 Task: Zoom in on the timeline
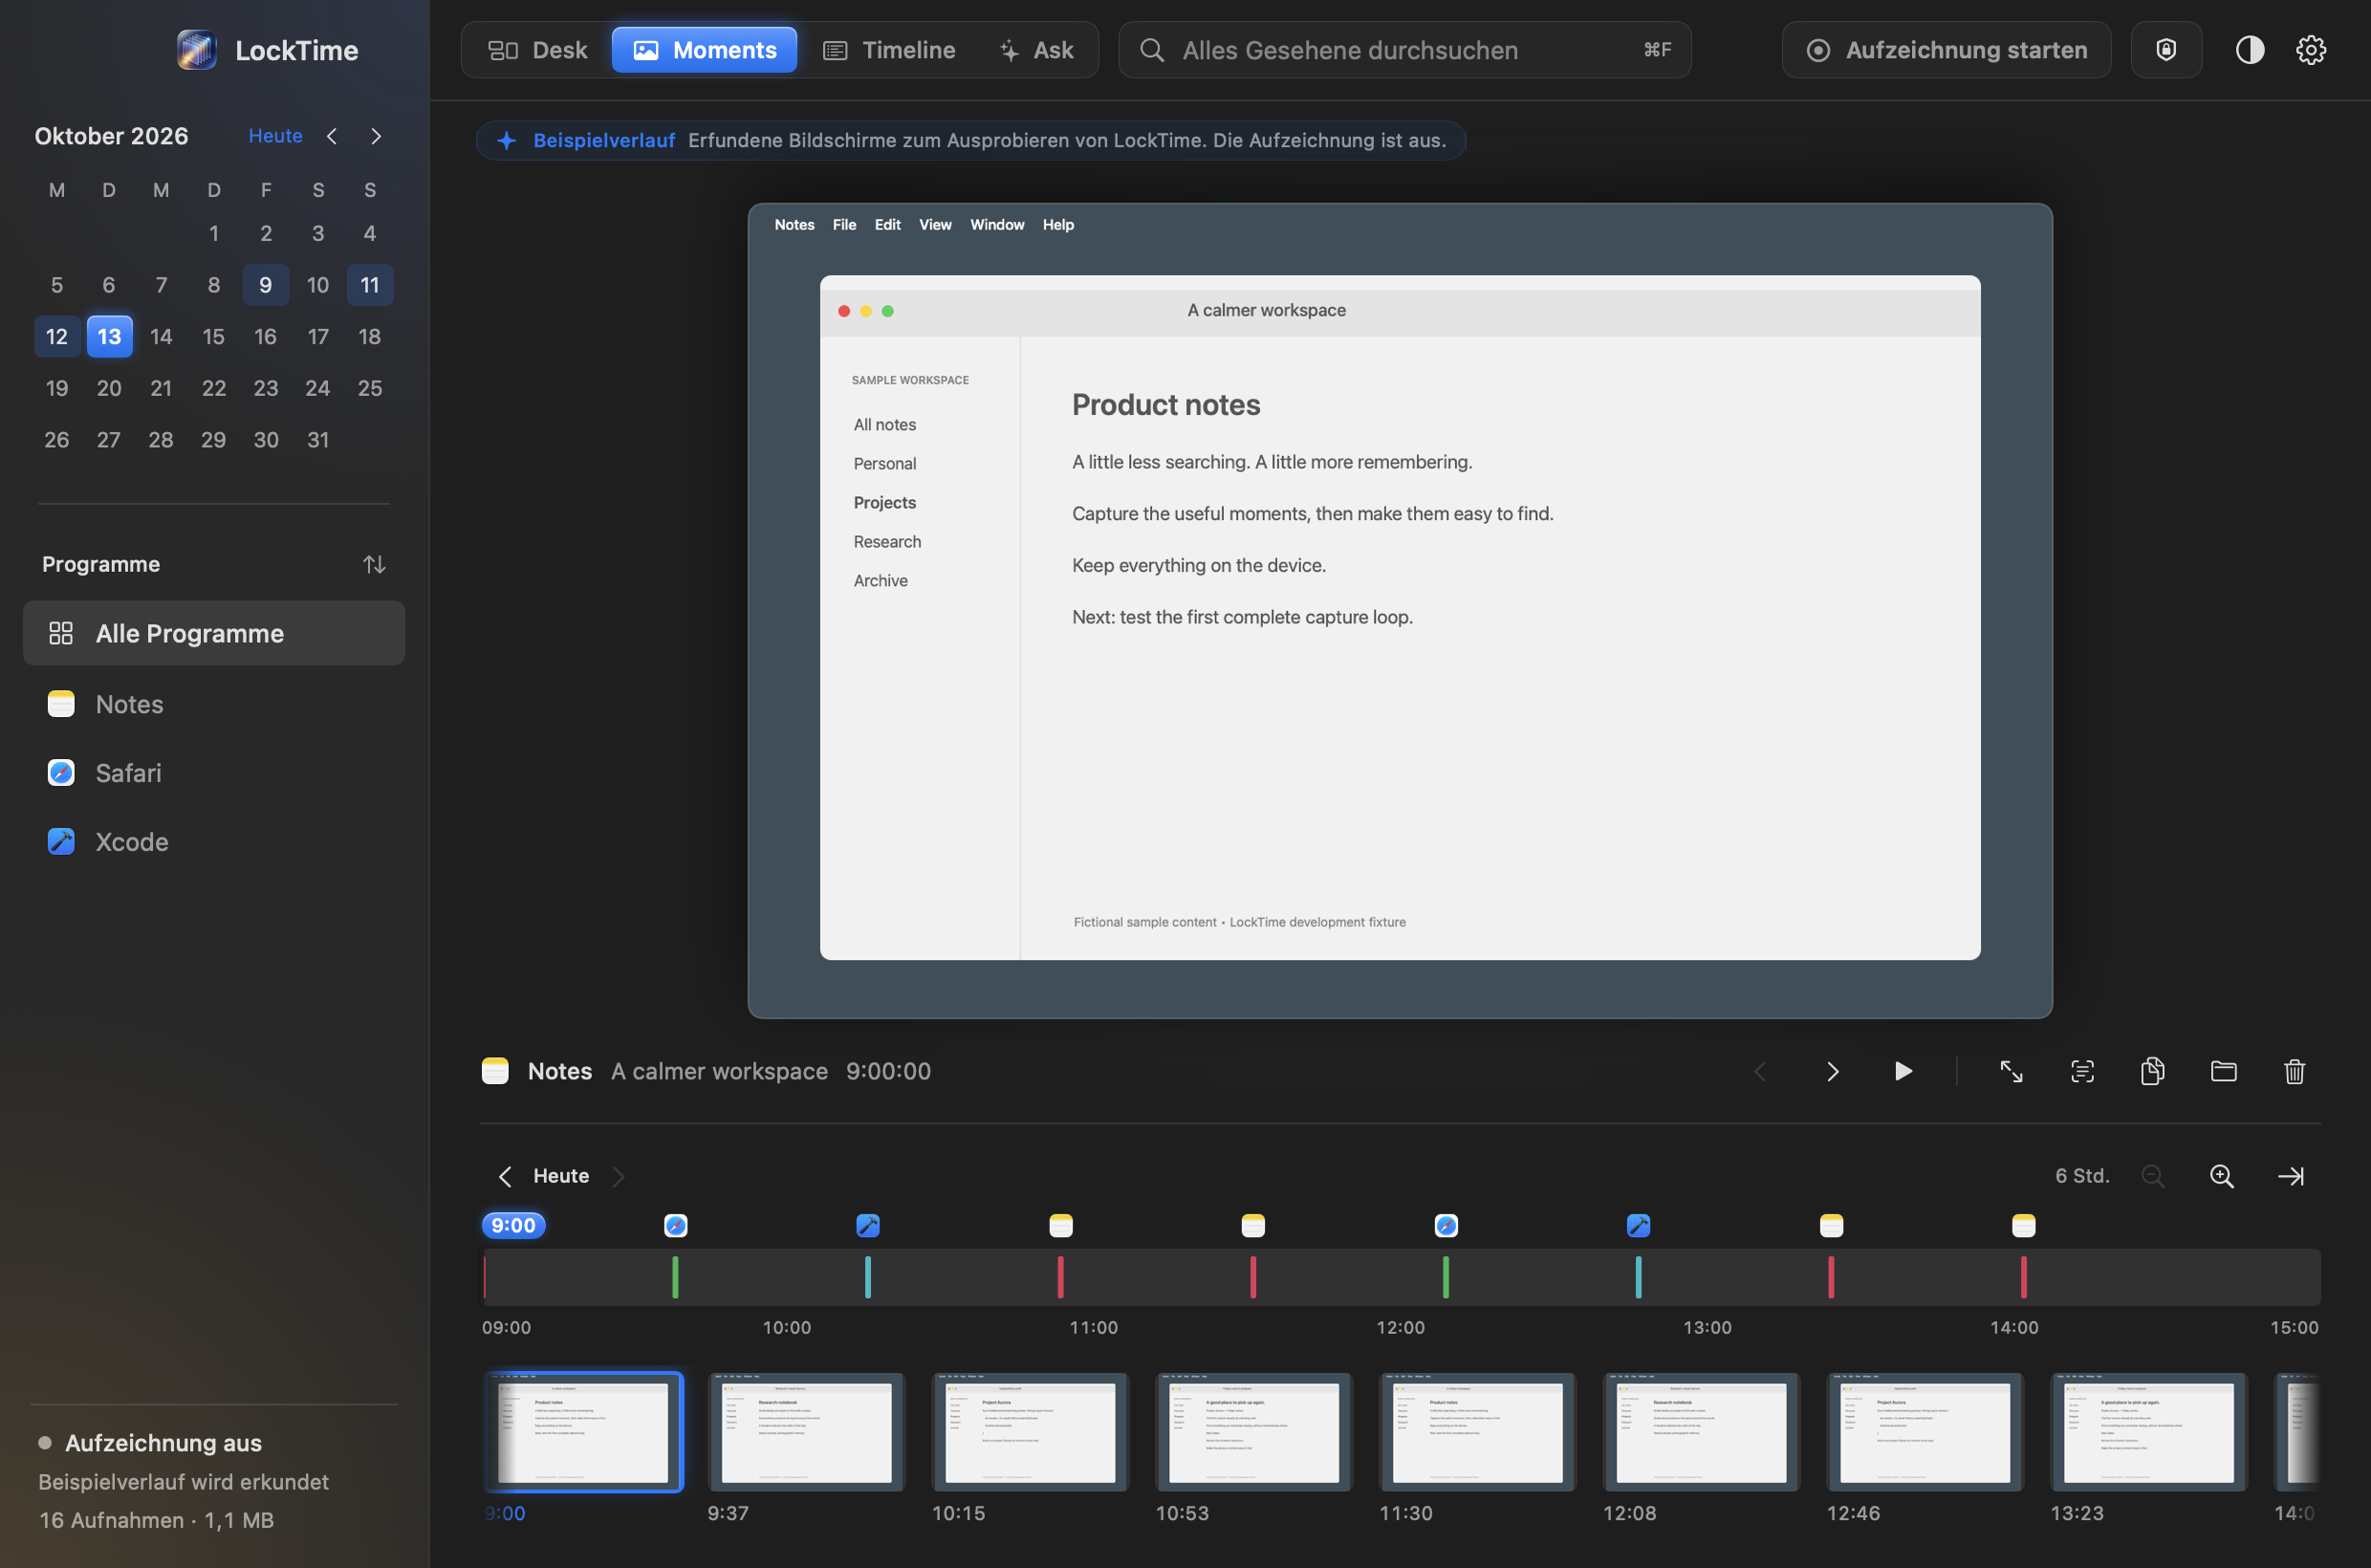click(x=2221, y=1176)
